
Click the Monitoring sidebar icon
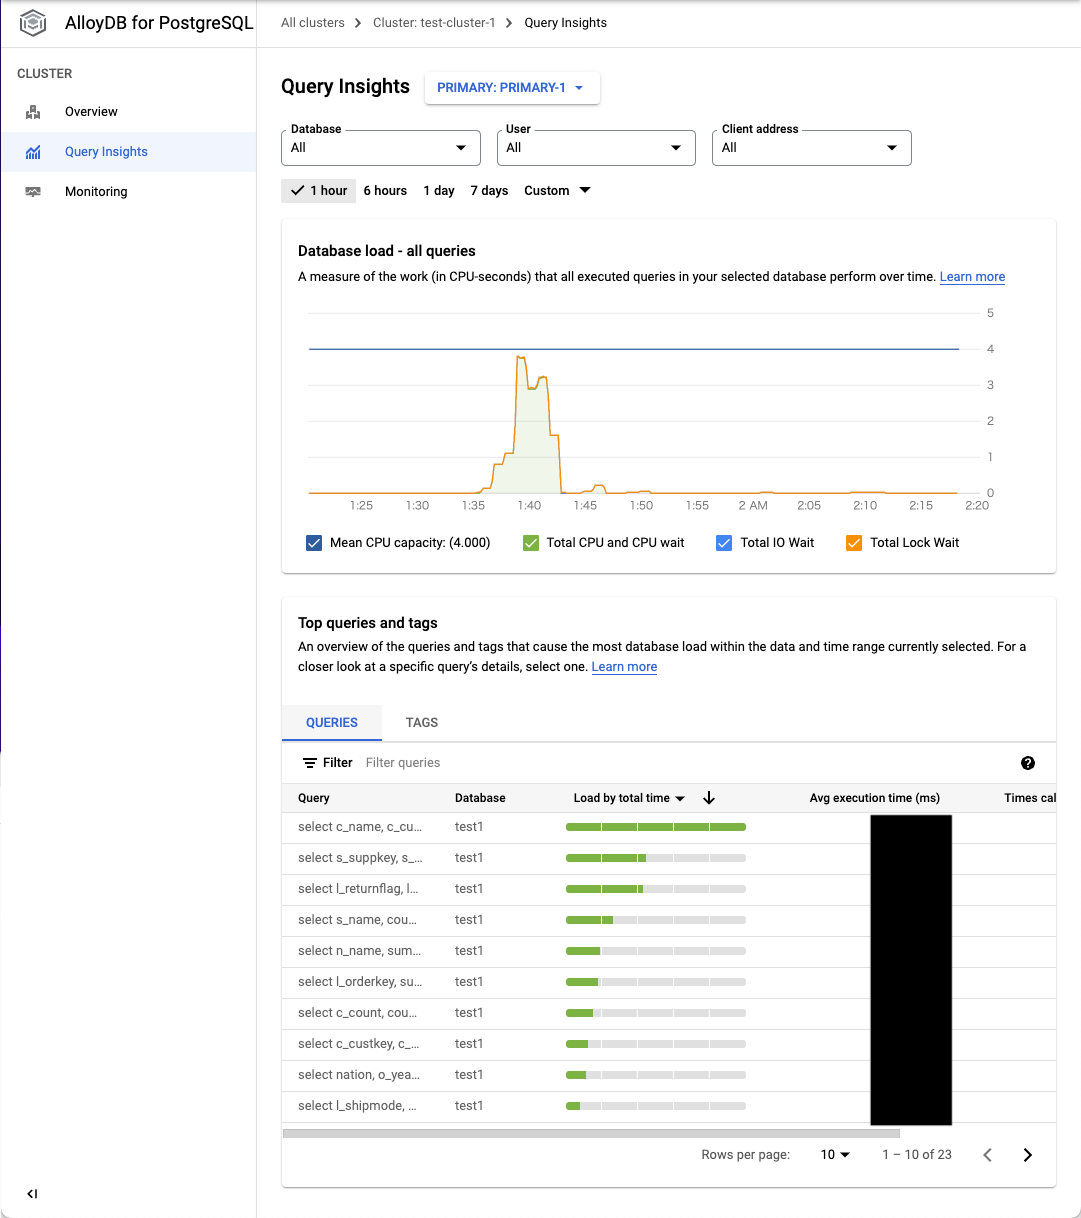[33, 192]
